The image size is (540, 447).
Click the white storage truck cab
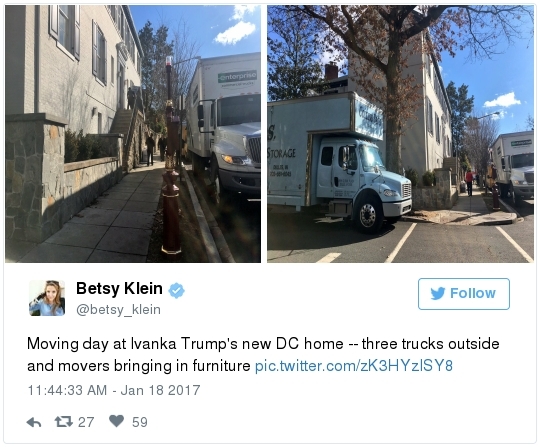[x=363, y=178]
